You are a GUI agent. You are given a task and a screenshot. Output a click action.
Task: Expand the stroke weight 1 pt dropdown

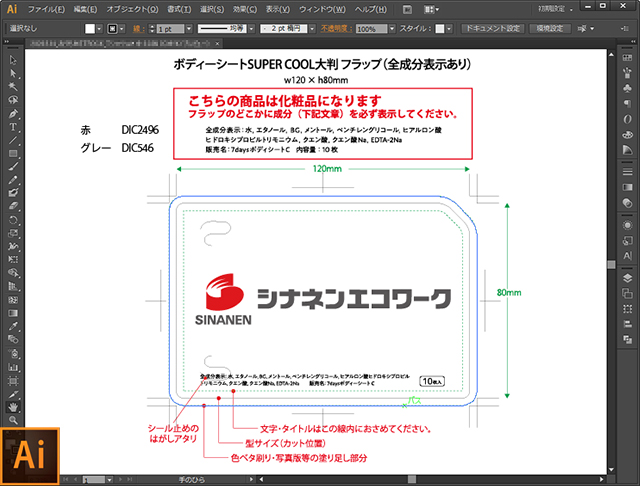point(189,29)
